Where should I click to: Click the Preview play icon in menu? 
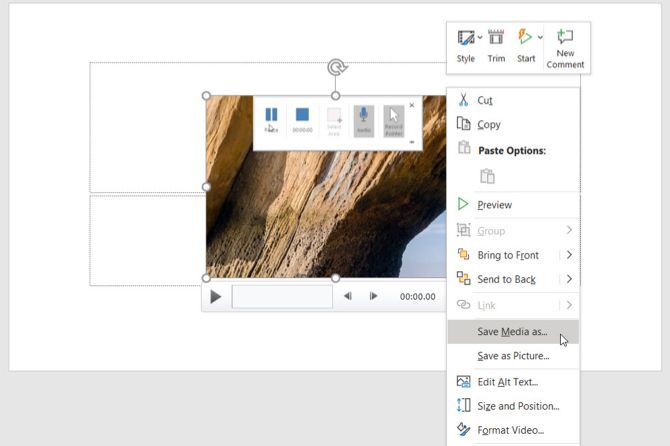point(463,204)
